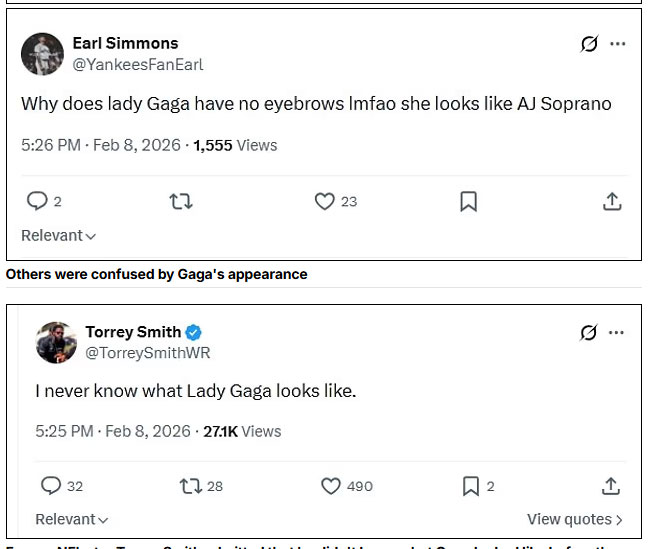Open more options on Torrey Smith's tweet
Viewport: 654px width, 549px height.
click(x=617, y=333)
